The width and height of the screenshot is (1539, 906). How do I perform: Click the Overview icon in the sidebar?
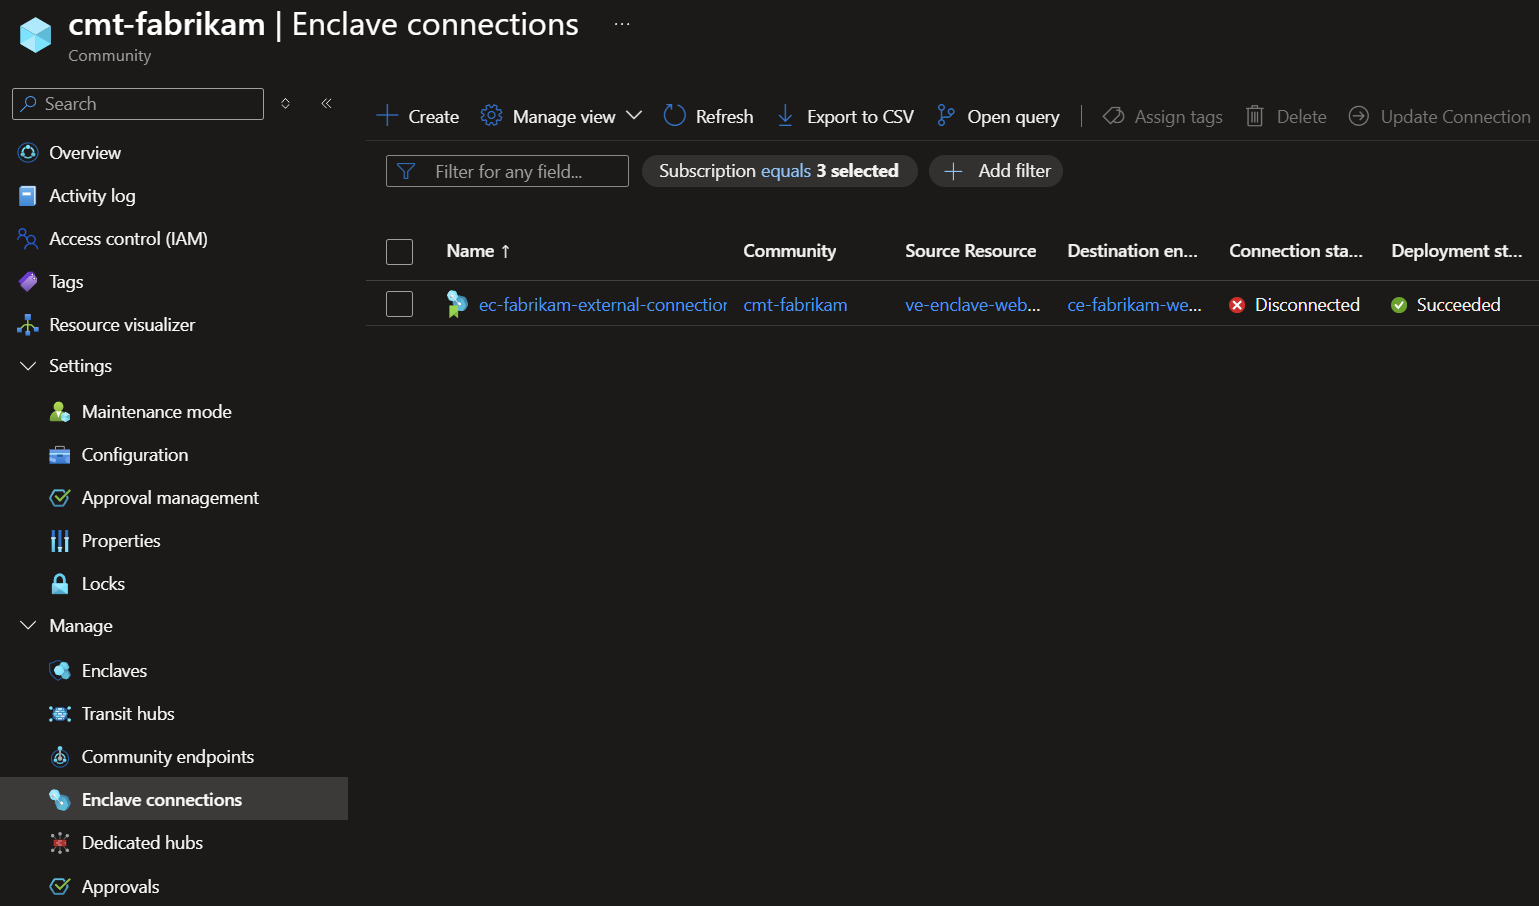(x=28, y=153)
